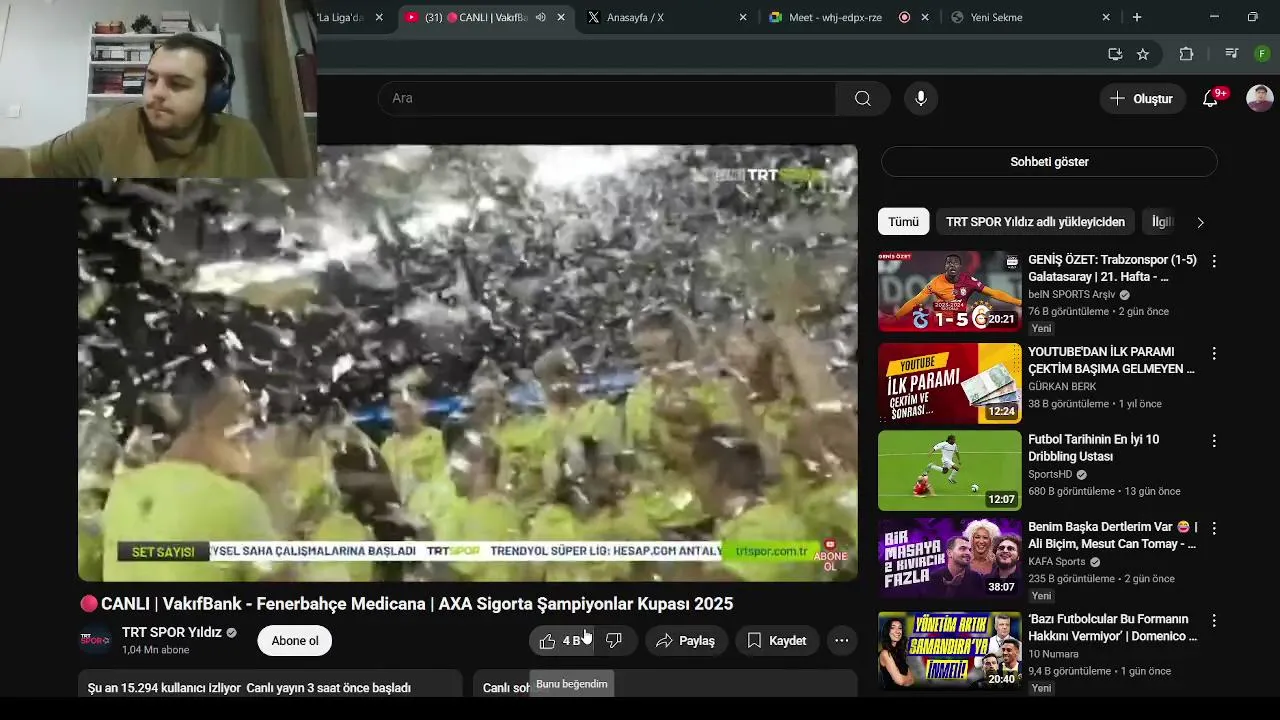
Task: Open 'Bazı Futbolcular Bu Formanın thumbnail
Action: pos(949,650)
